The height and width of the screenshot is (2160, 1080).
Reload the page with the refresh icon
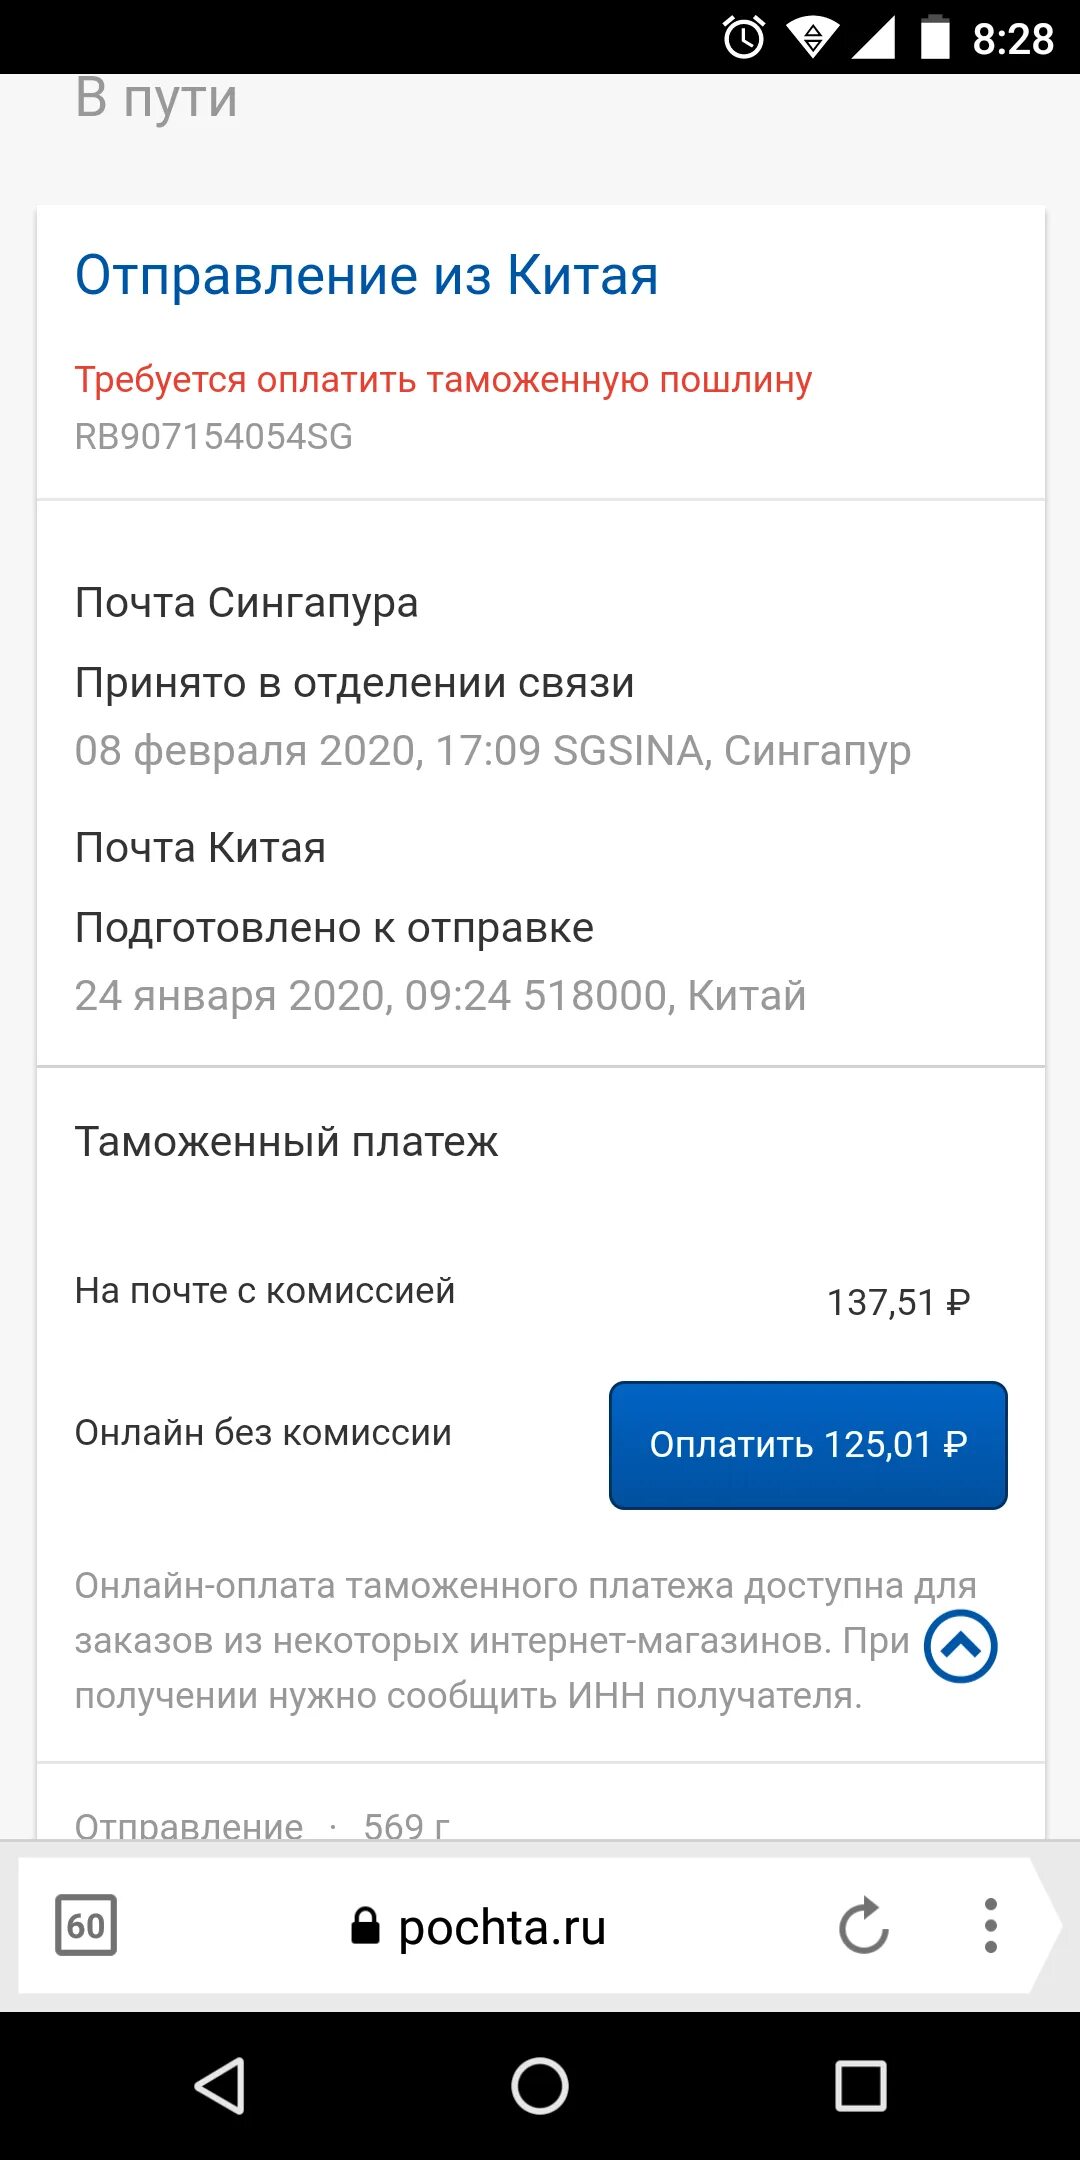tap(864, 1925)
